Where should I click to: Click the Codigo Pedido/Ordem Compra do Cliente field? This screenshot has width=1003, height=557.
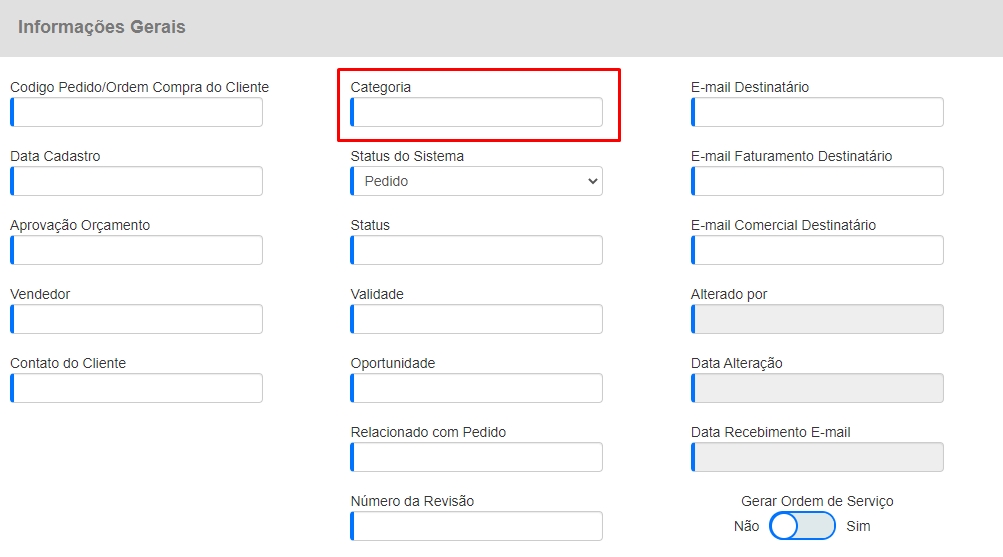(x=137, y=112)
